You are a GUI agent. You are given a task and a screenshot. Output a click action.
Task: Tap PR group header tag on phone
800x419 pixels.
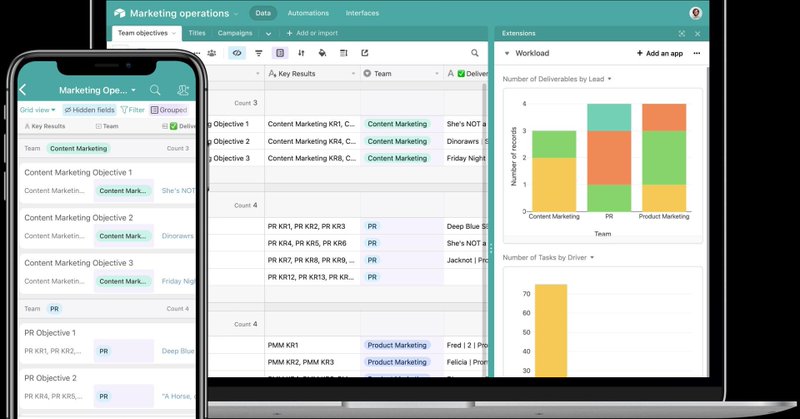(55, 309)
